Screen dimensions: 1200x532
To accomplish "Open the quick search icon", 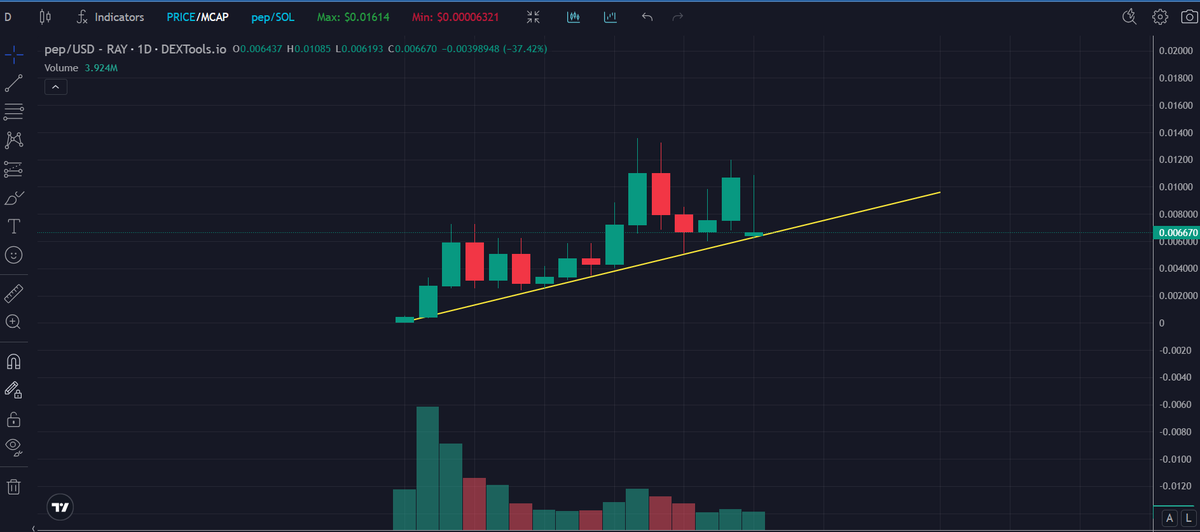I will tap(1130, 17).
